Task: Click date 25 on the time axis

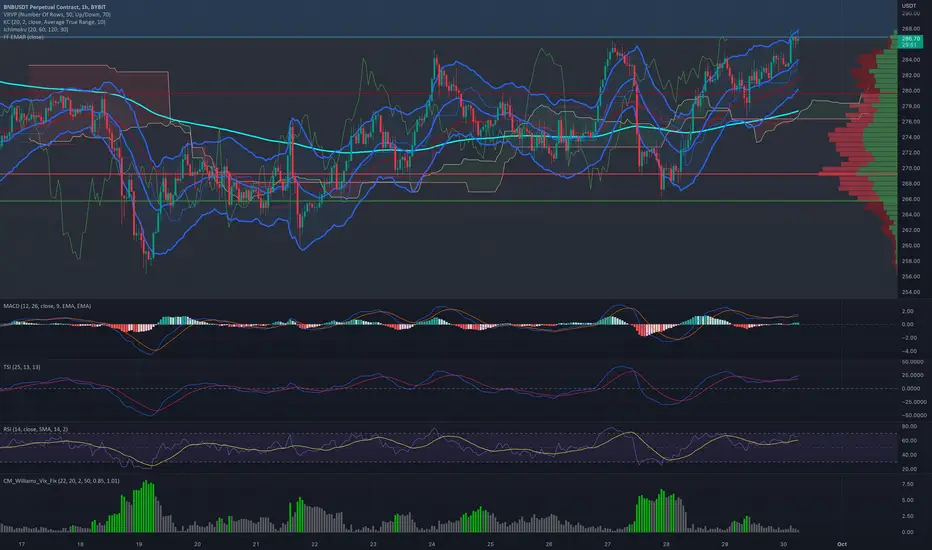Action: click(x=490, y=544)
